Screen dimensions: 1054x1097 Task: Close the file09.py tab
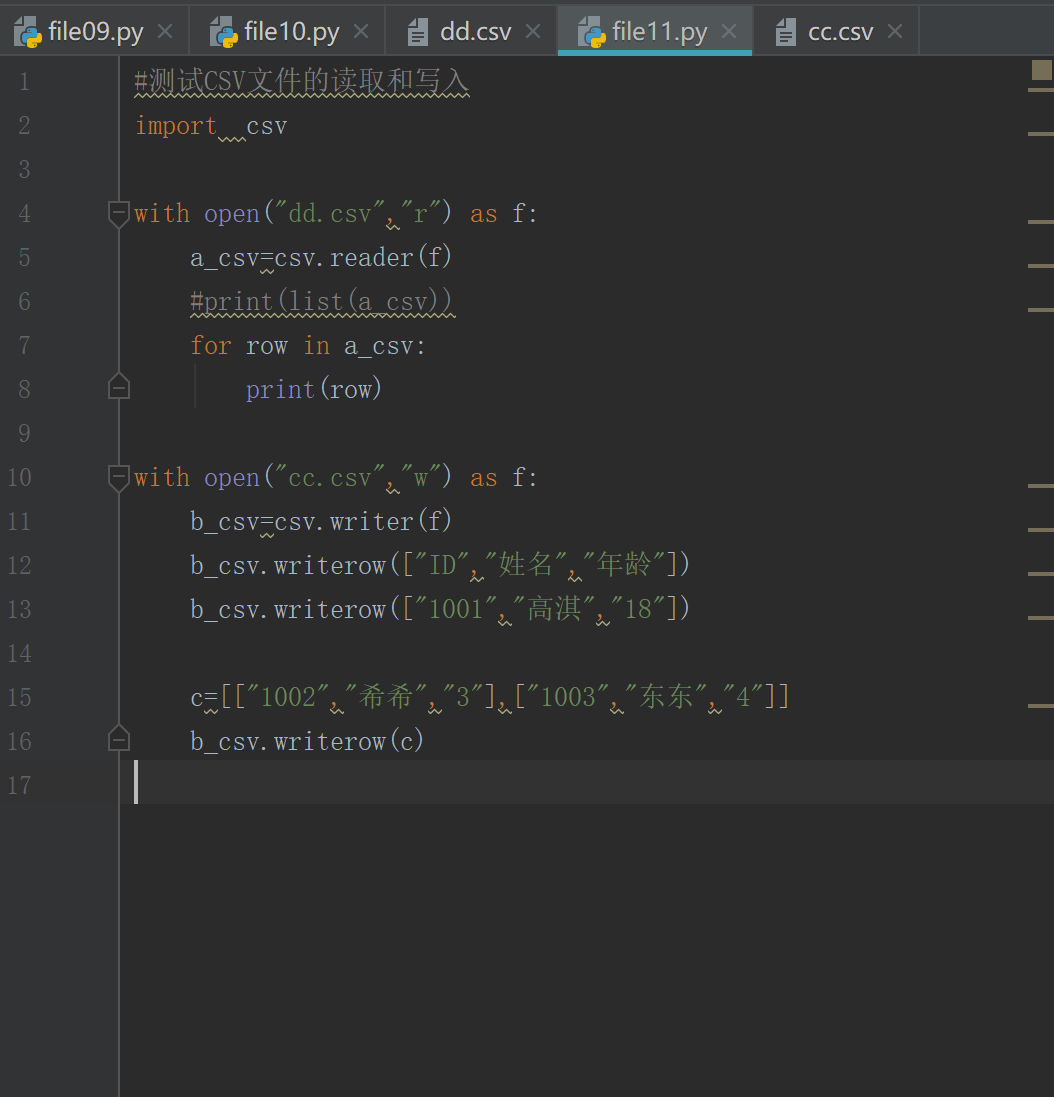click(x=165, y=31)
